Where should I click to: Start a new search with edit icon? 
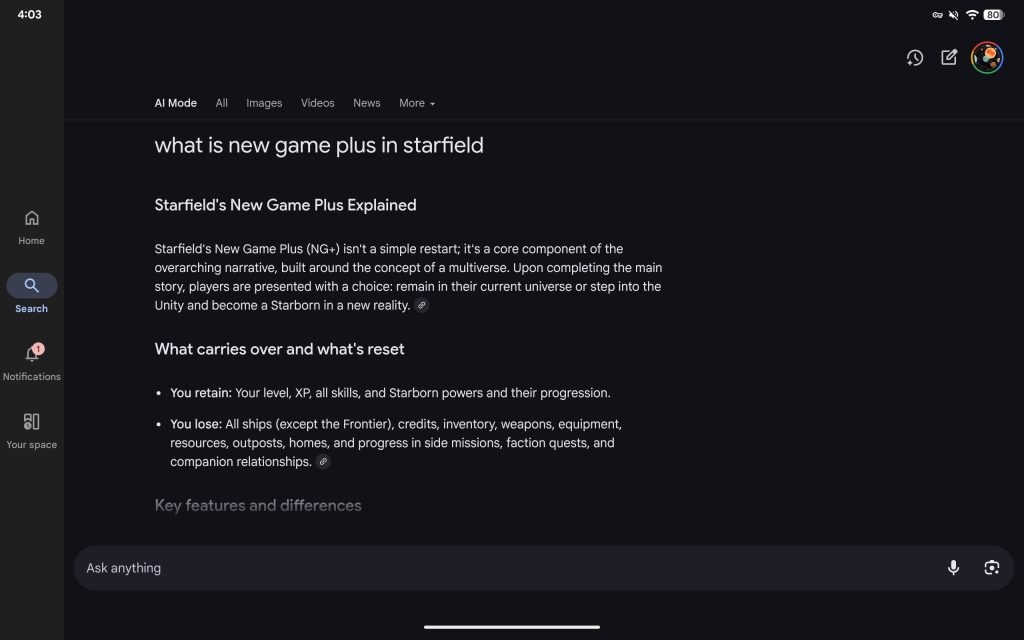pyautogui.click(x=949, y=58)
